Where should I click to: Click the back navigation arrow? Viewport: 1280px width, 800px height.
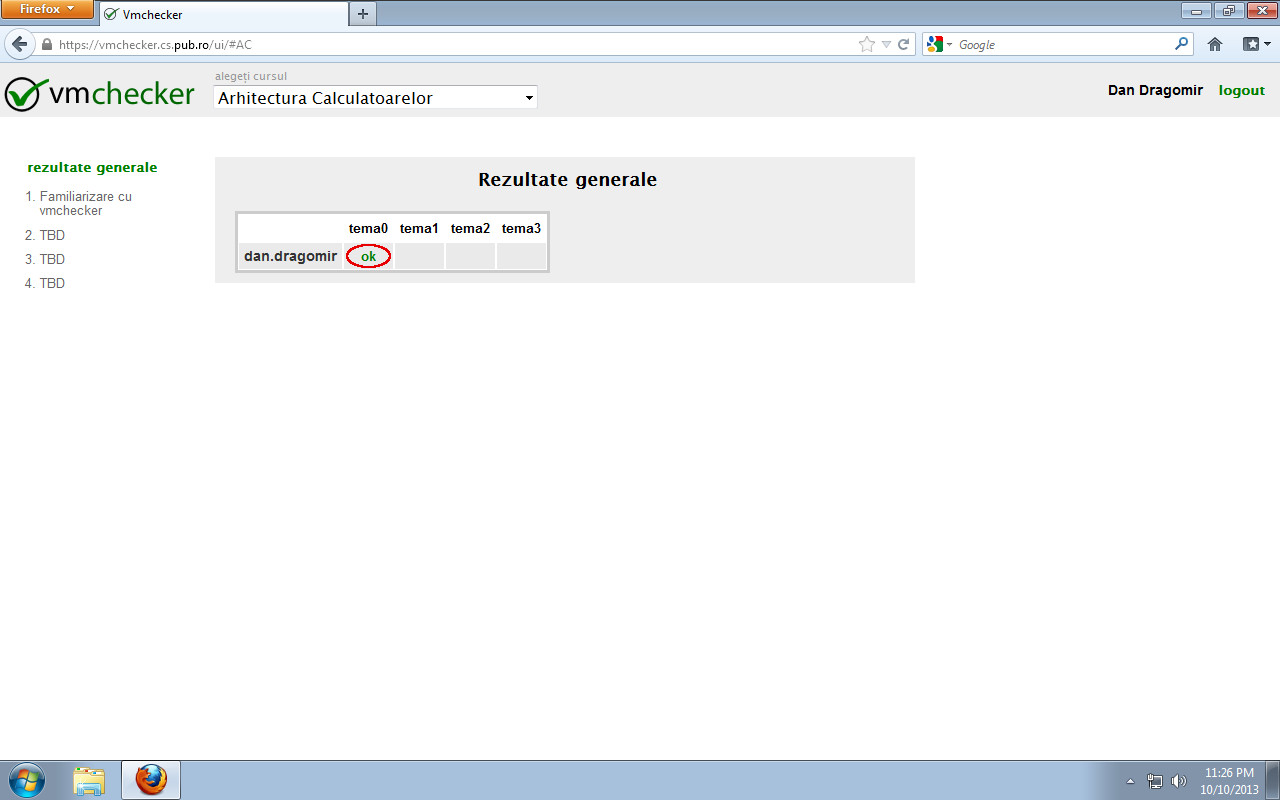[x=20, y=43]
